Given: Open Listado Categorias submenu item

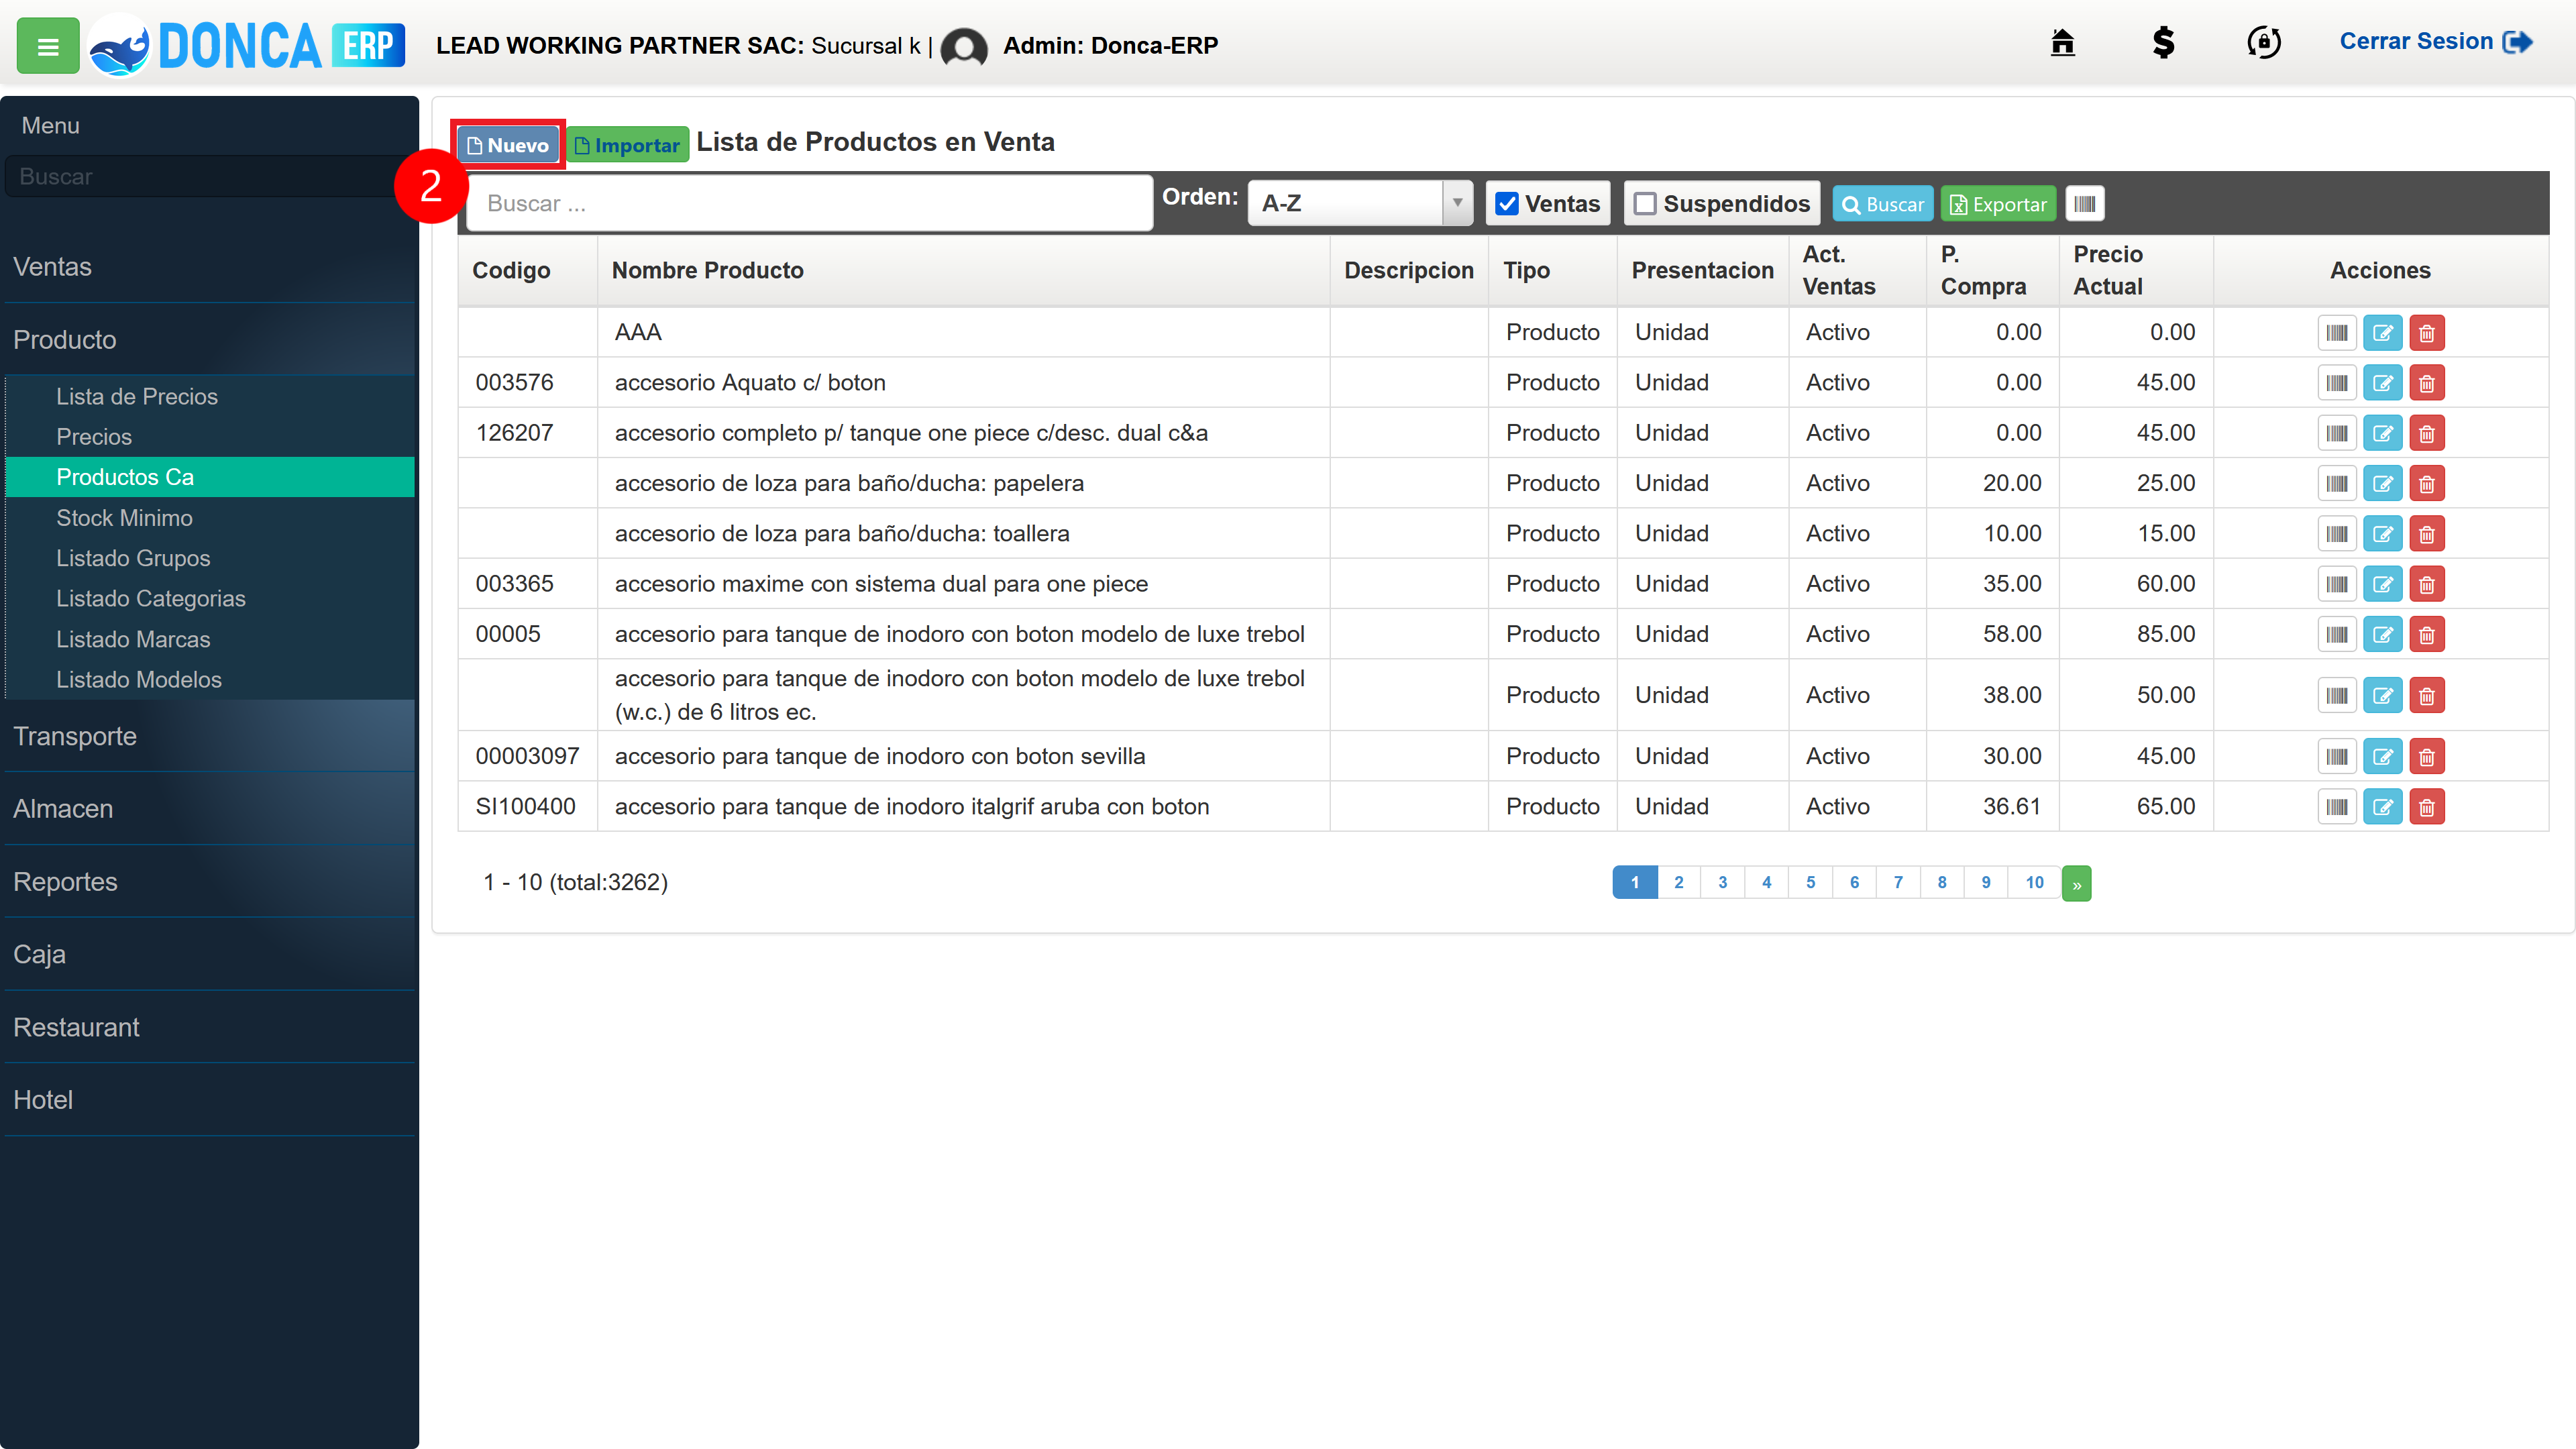Looking at the screenshot, I should [x=210, y=598].
